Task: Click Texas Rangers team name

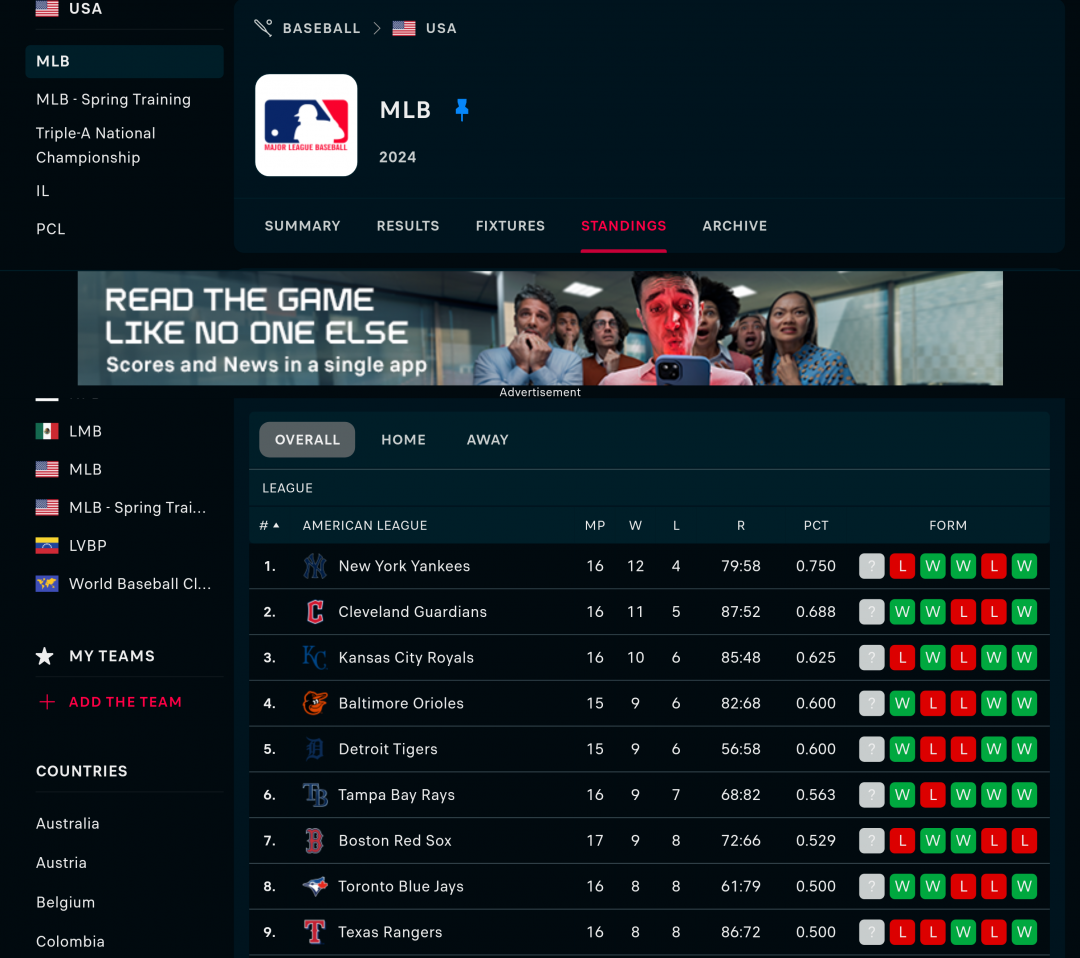Action: 391,932
